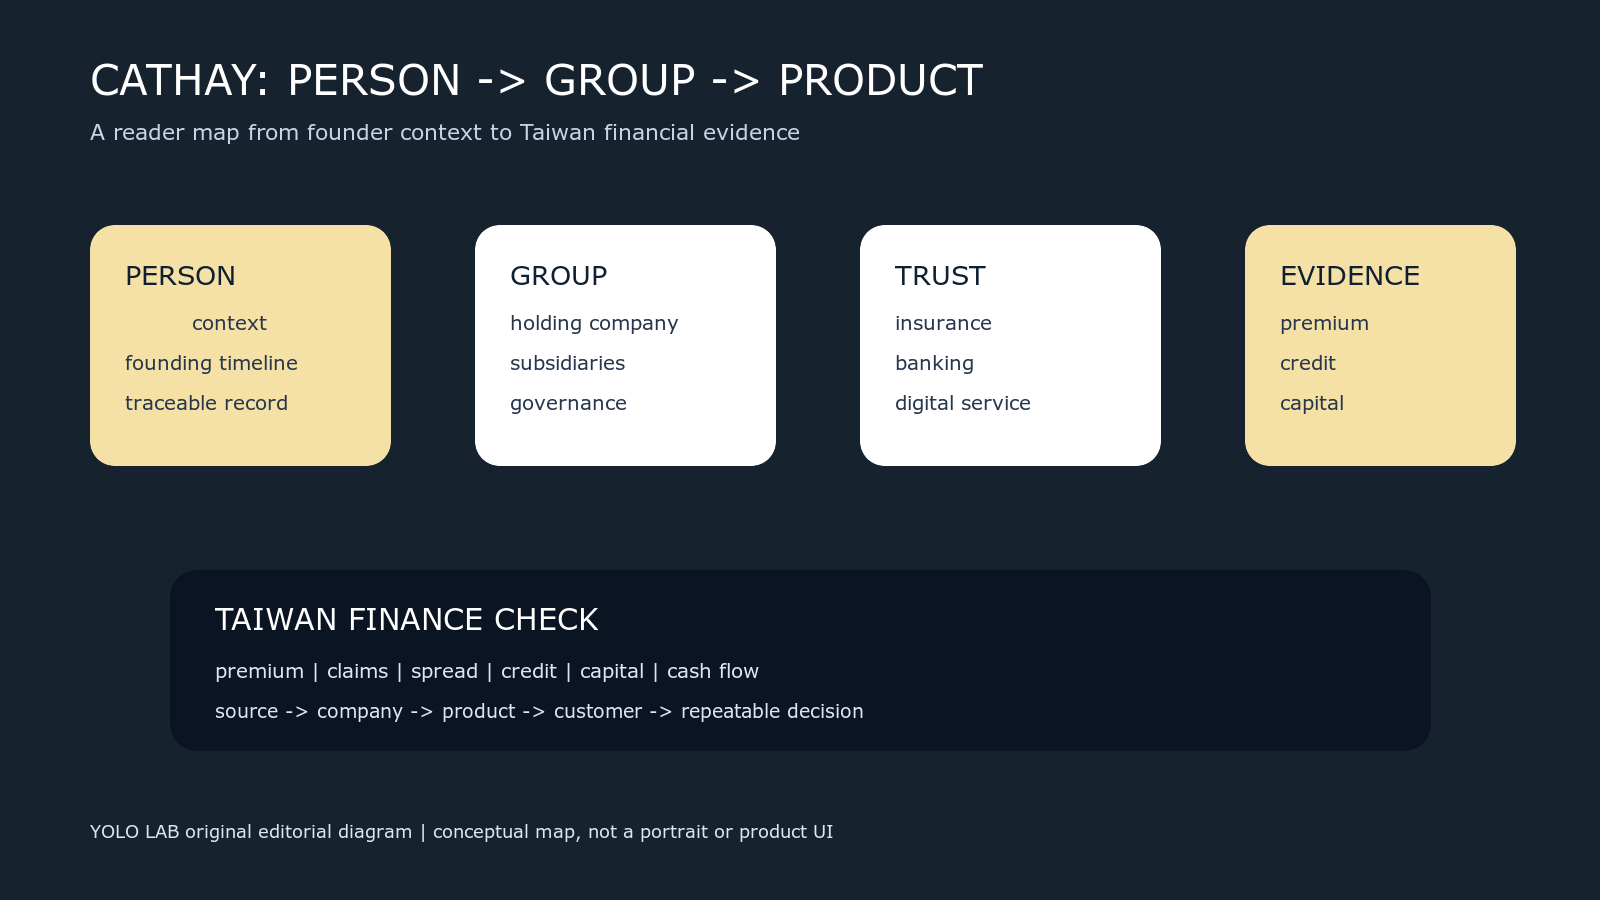Image resolution: width=1600 pixels, height=900 pixels.
Task: Click 'holding company' in GROUP card
Action: (594, 324)
